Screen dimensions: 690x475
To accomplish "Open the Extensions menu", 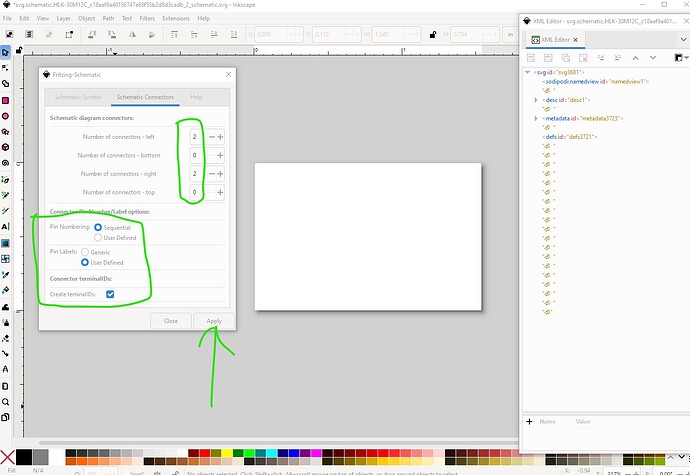I will (x=176, y=18).
